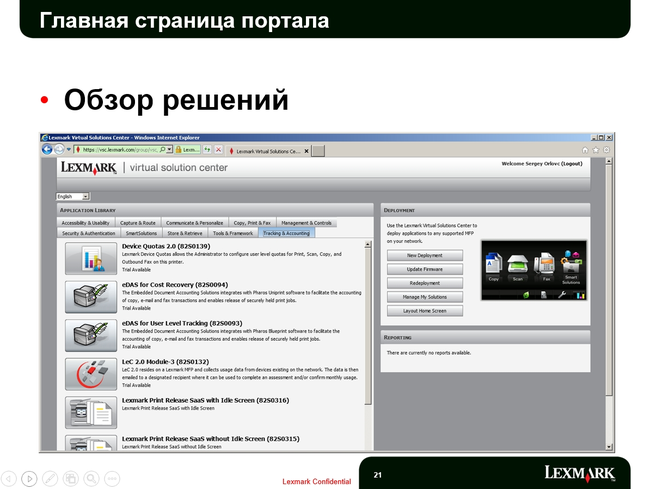Close the Lexmark Virtual Solutions browser tab
The image size is (650, 489).
pos(306,151)
